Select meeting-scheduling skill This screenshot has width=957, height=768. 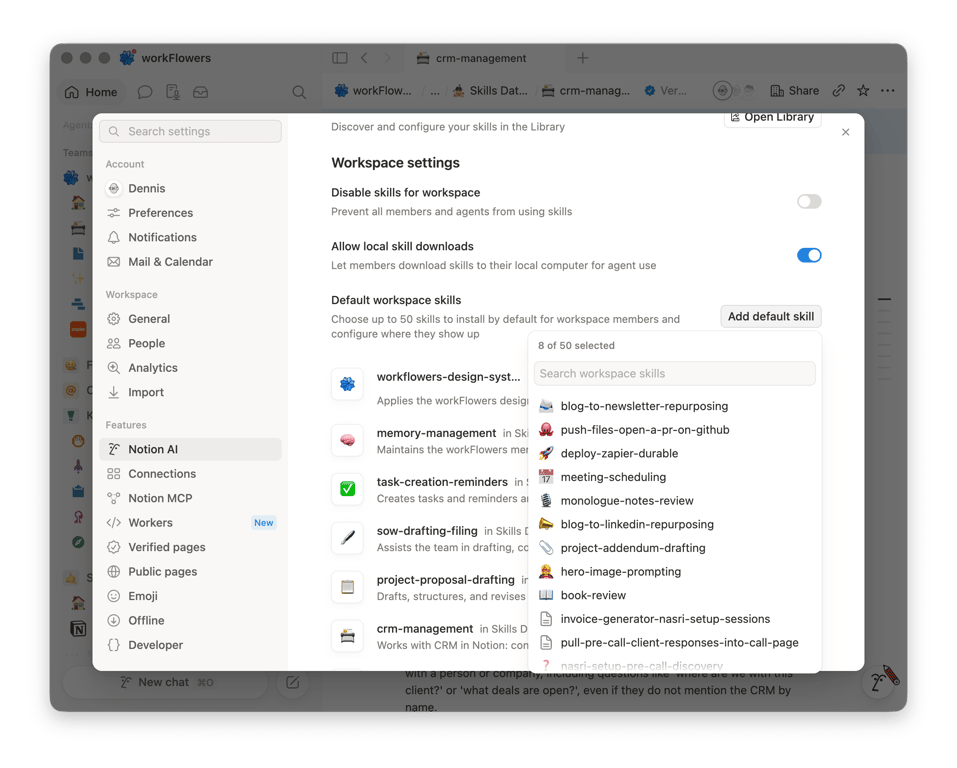[674, 477]
